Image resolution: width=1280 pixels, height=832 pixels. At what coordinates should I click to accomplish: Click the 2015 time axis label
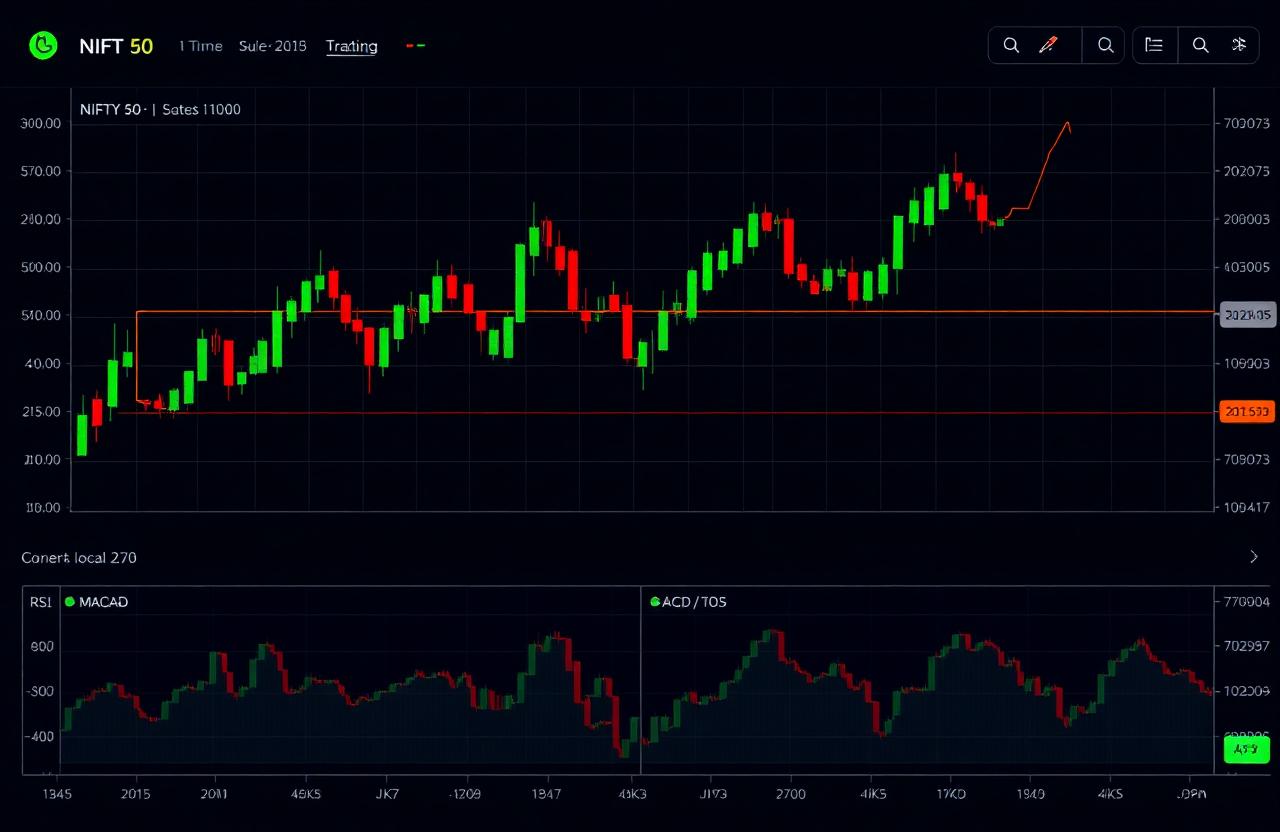[135, 794]
